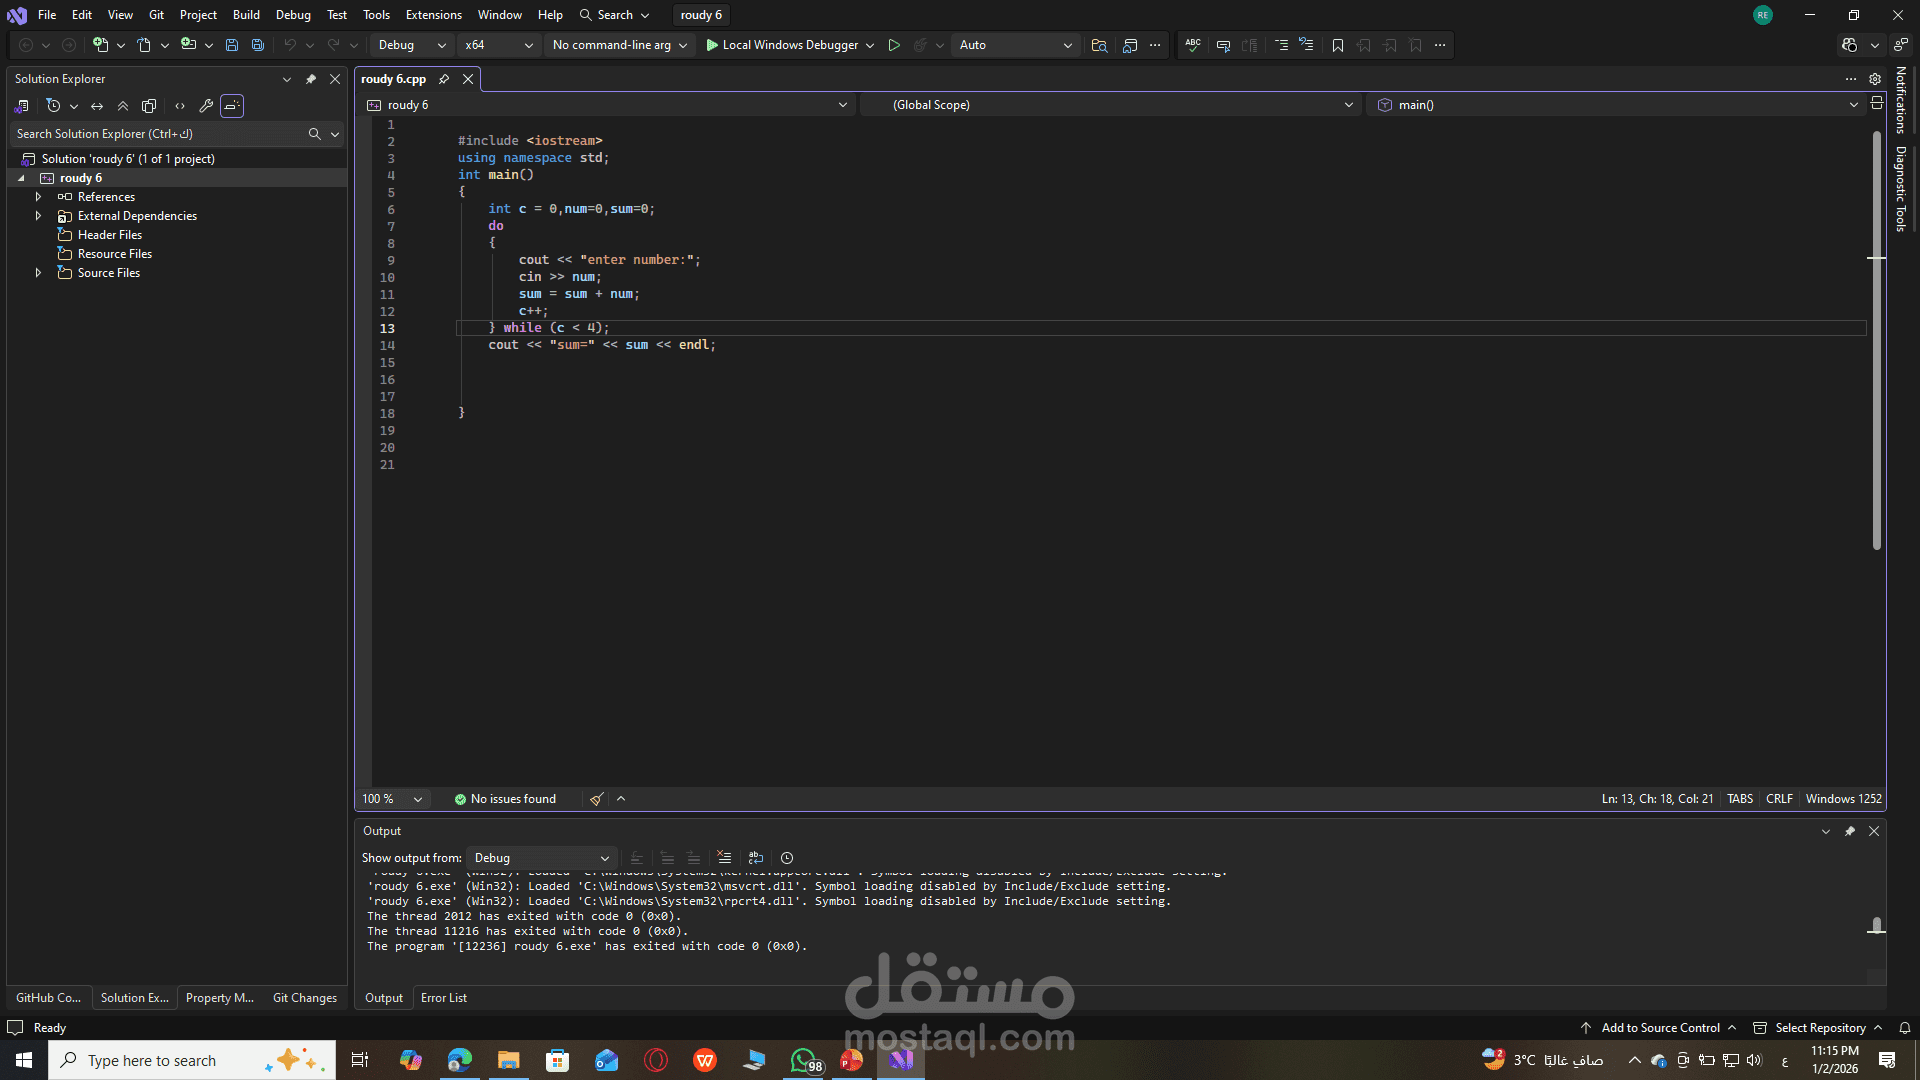The image size is (1920, 1080).
Task: Toggle Word Wrap in Output panel
Action: (x=756, y=858)
